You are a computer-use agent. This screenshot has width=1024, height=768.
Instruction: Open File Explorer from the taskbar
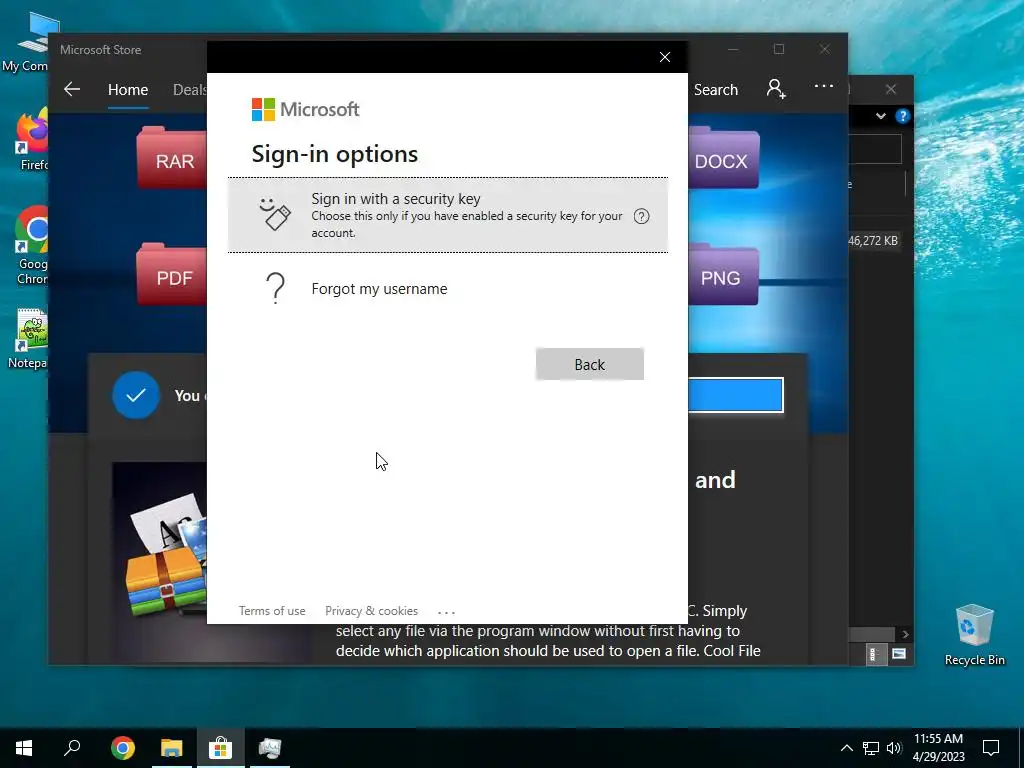click(x=172, y=748)
